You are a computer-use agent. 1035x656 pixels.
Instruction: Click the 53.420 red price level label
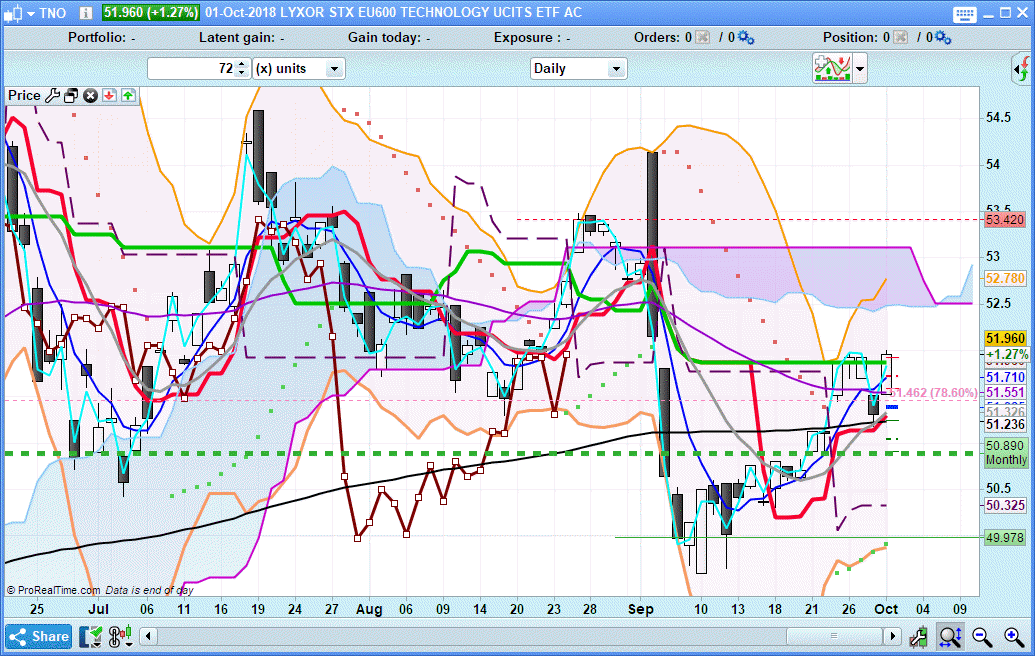click(x=1005, y=220)
